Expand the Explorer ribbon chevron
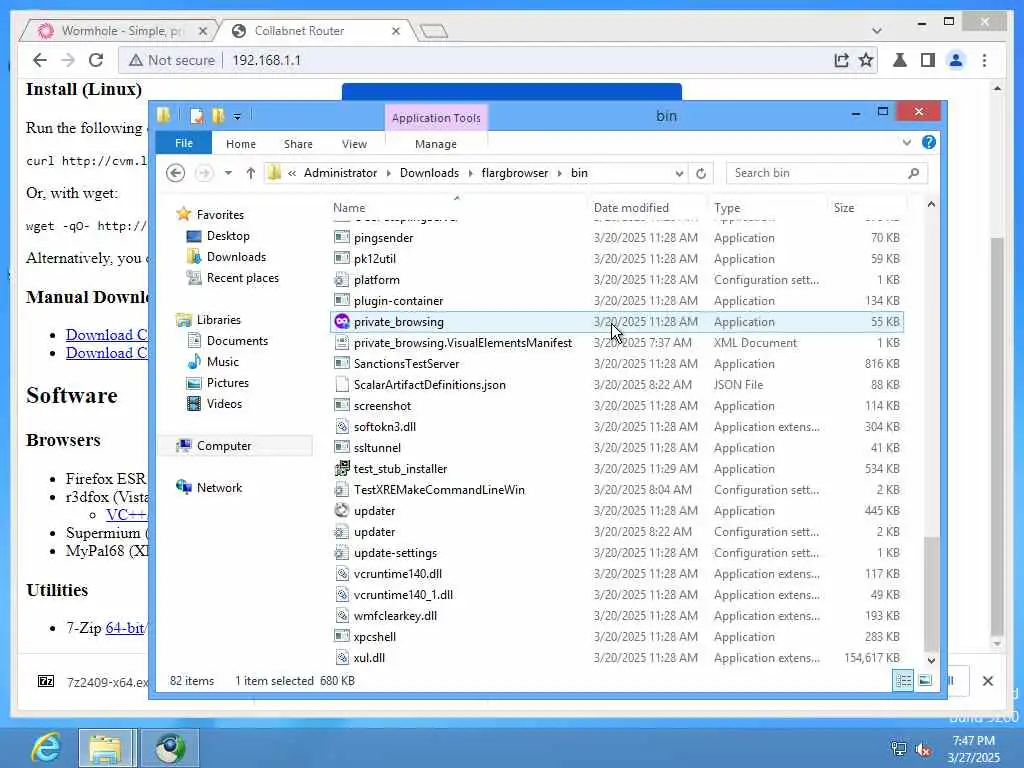 906,142
